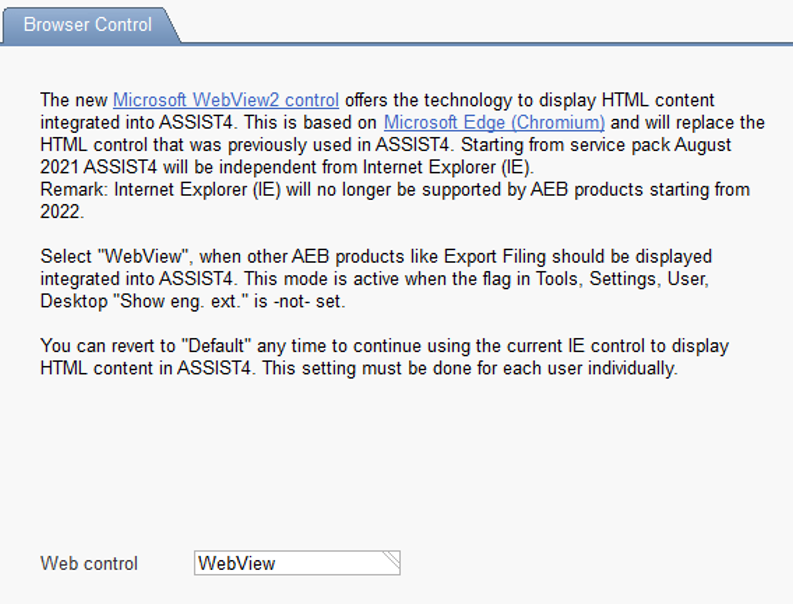793x604 pixels.
Task: Open the Microsoft WebView2 control link
Action: [x=226, y=100]
